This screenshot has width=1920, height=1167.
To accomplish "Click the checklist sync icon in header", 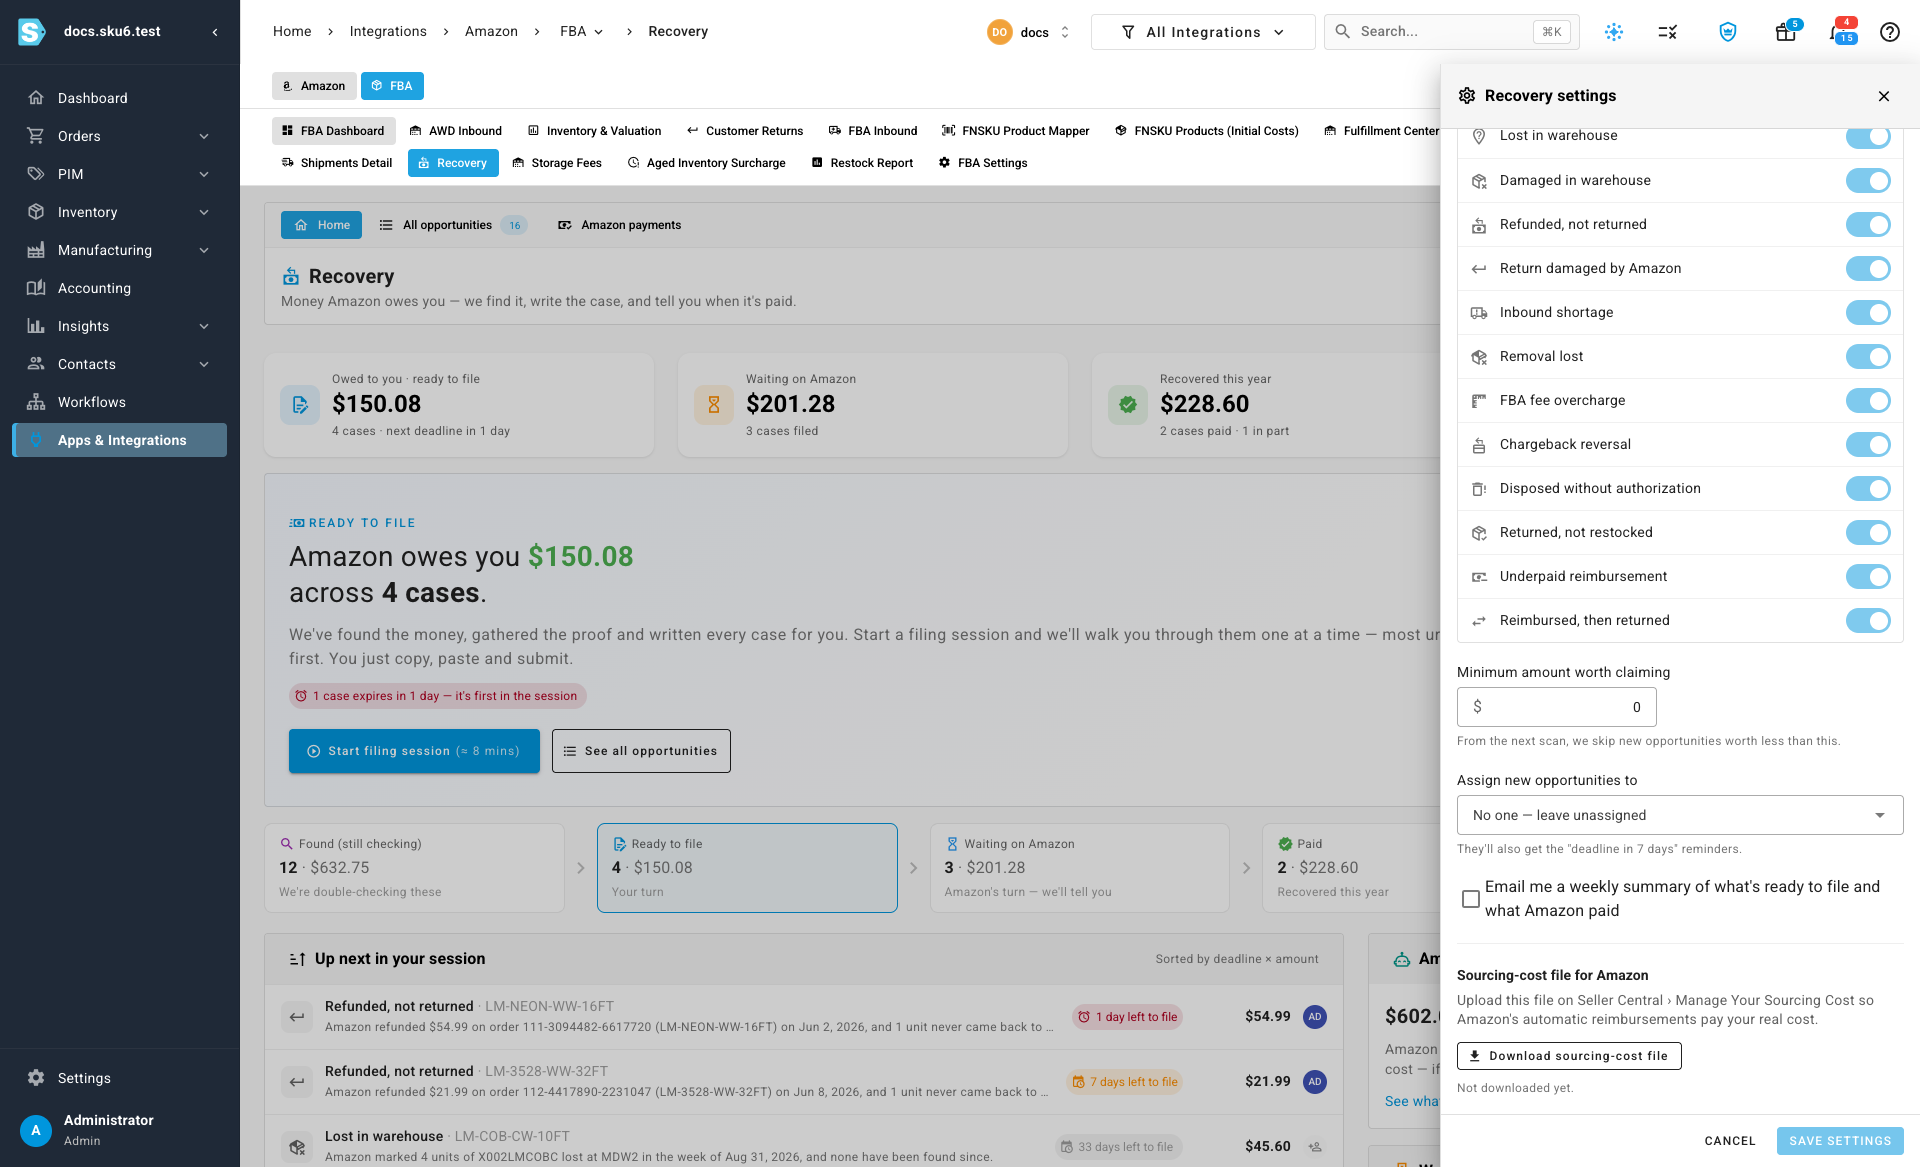I will [1667, 32].
